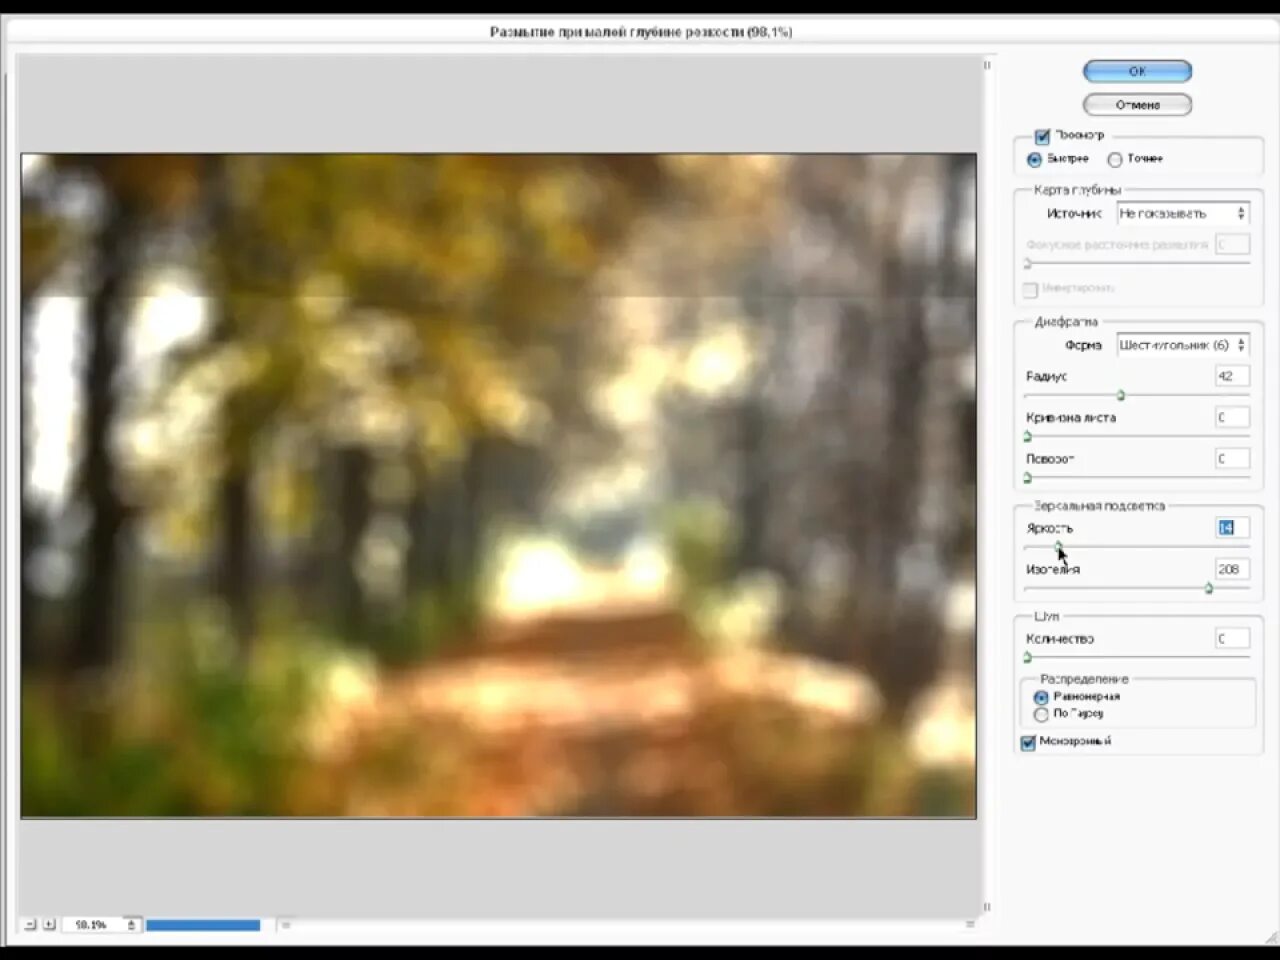
Task: Confirm the blur with OK
Action: click(x=1137, y=71)
